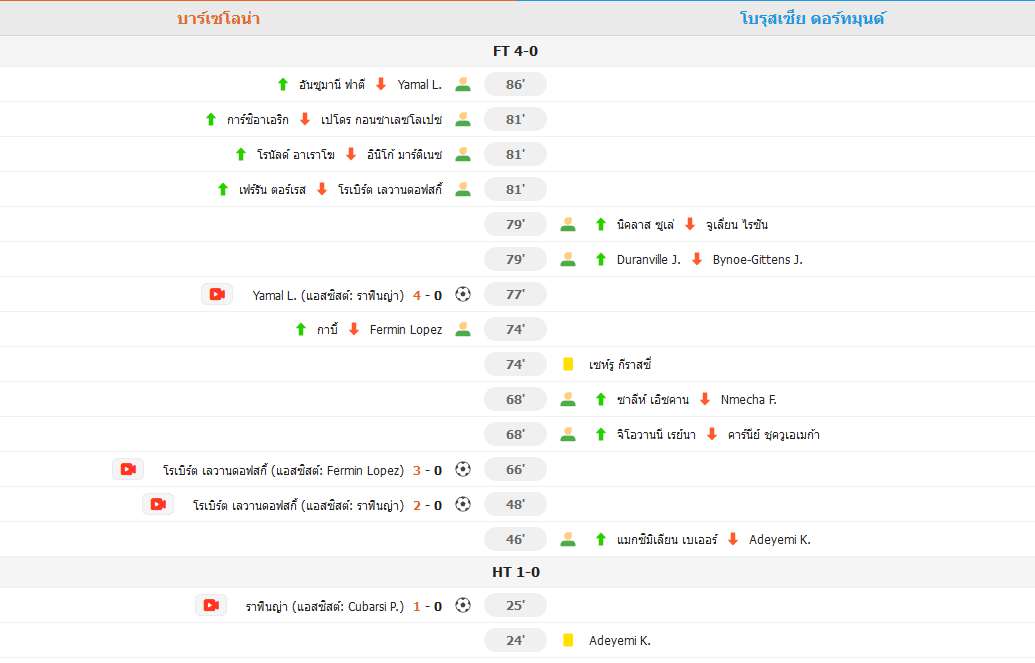Screen dimensions: 1035x663
Task: Select the 3 - 0 score text
Action: (427, 470)
